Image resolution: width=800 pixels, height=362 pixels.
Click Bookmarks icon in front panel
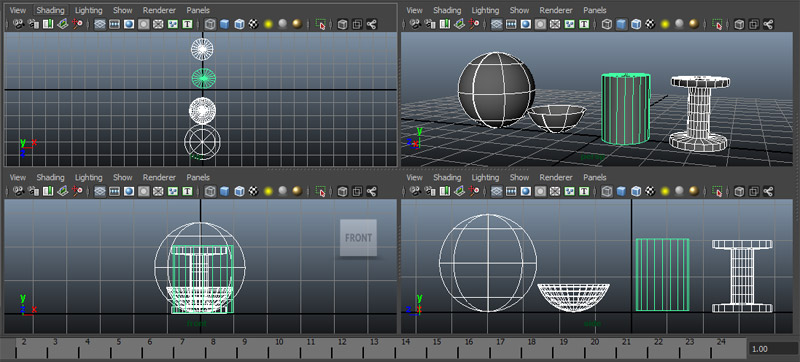click(48, 191)
